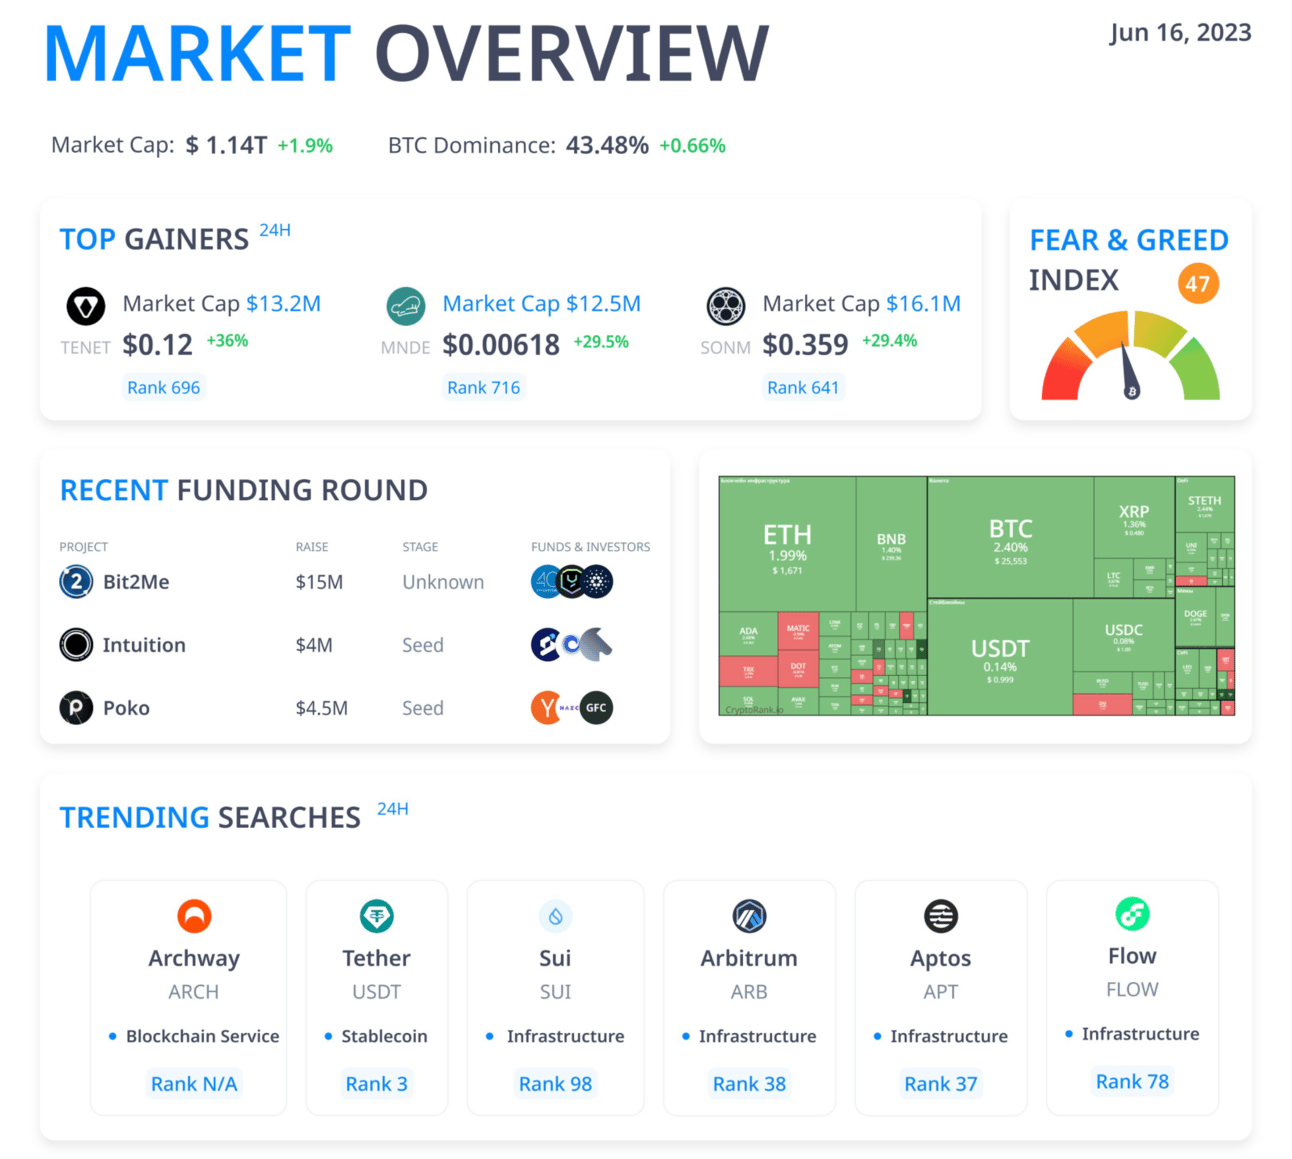Click the MNDE price $0.00618
This screenshot has width=1292, height=1159.
(x=501, y=345)
